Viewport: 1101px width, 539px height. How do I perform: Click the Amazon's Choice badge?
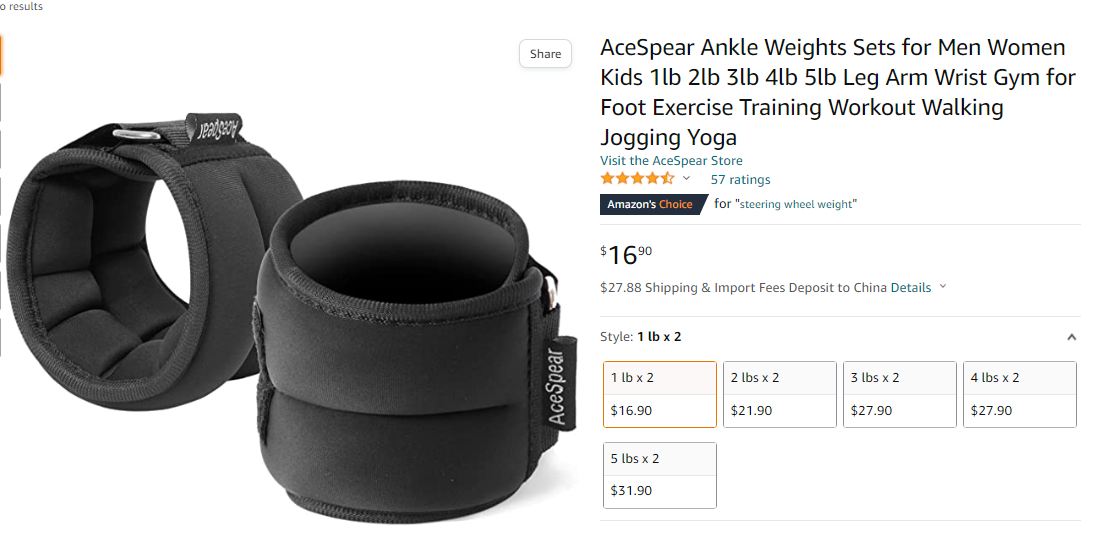point(653,204)
